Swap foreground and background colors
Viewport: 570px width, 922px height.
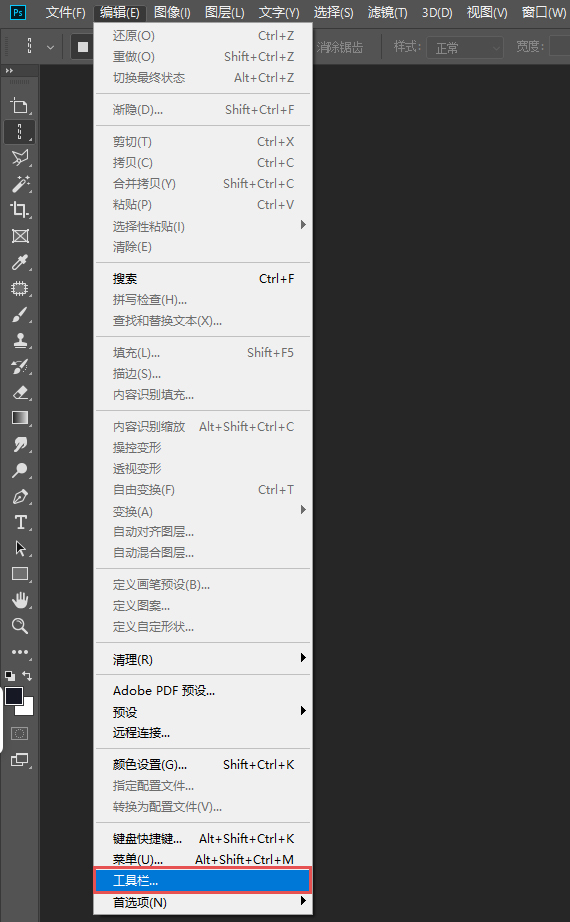[27, 676]
